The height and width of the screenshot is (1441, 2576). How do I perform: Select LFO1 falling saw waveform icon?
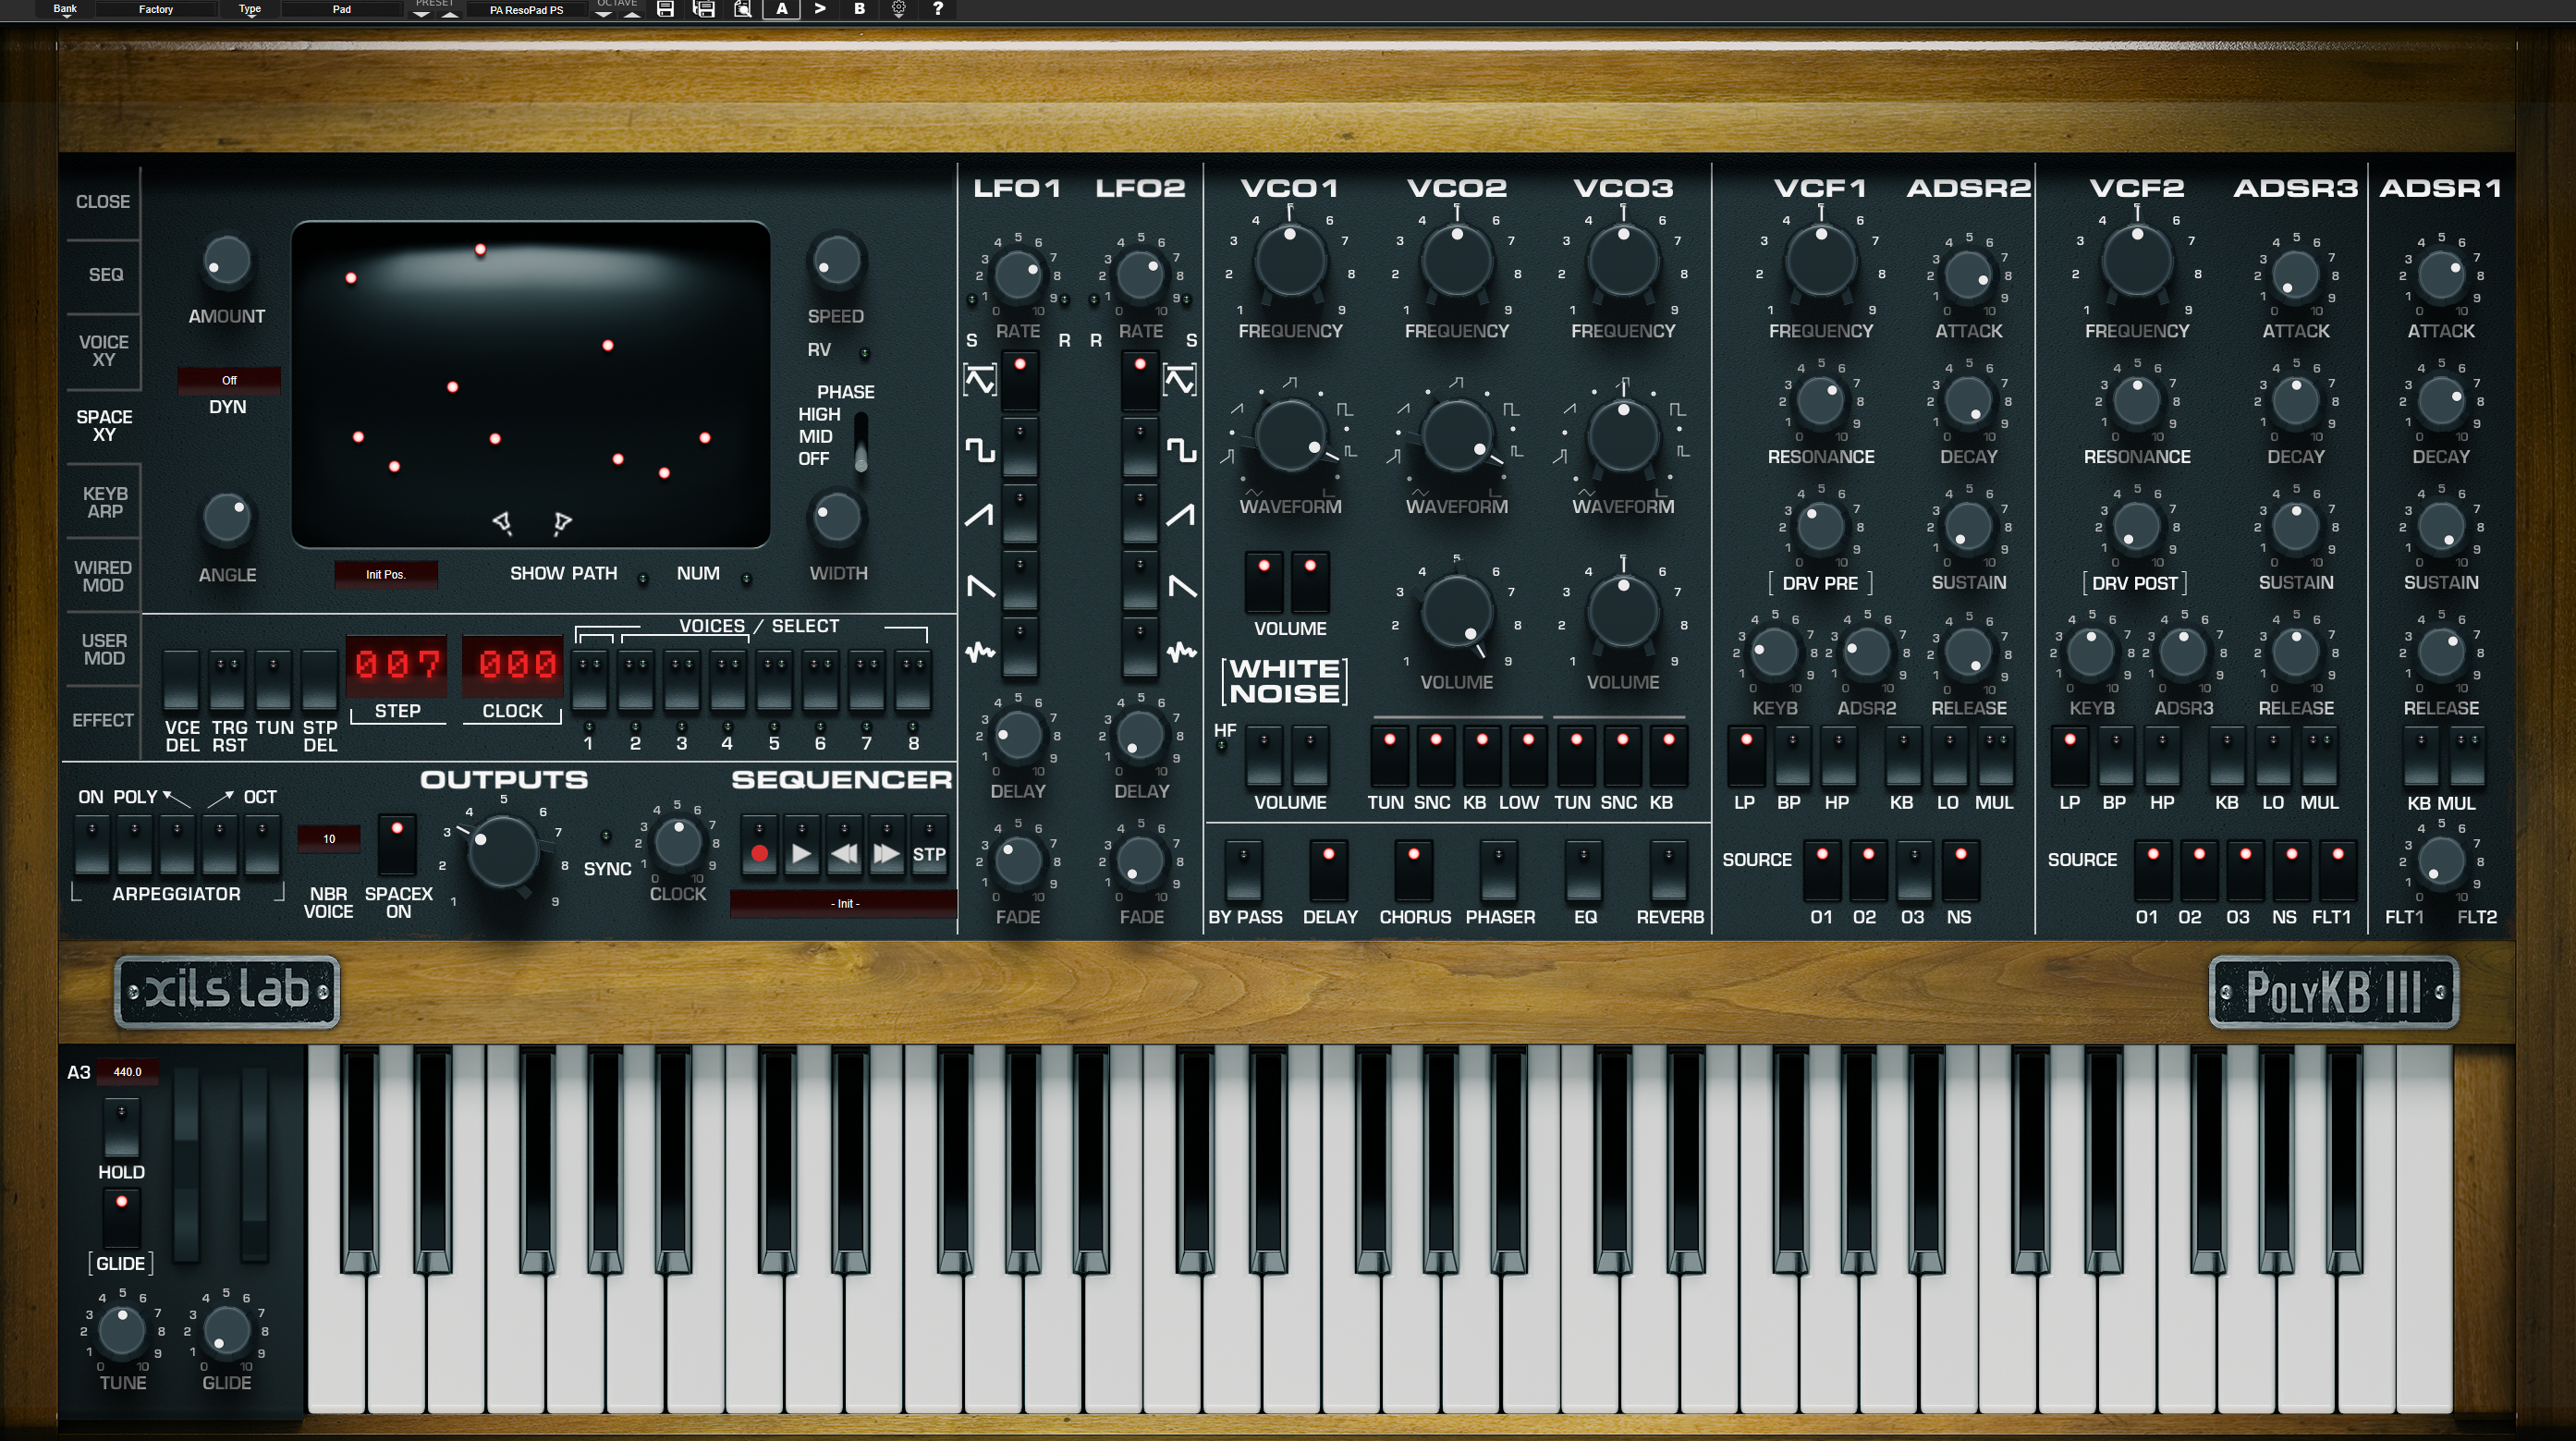click(x=980, y=585)
